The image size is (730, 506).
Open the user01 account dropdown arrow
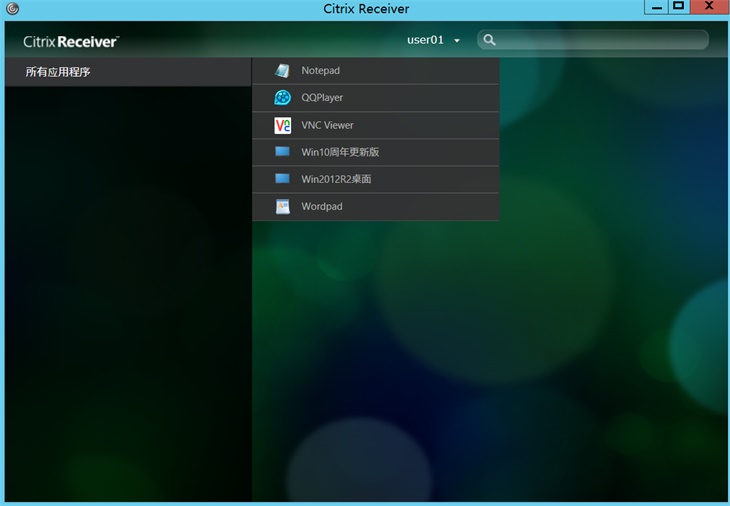pyautogui.click(x=457, y=41)
